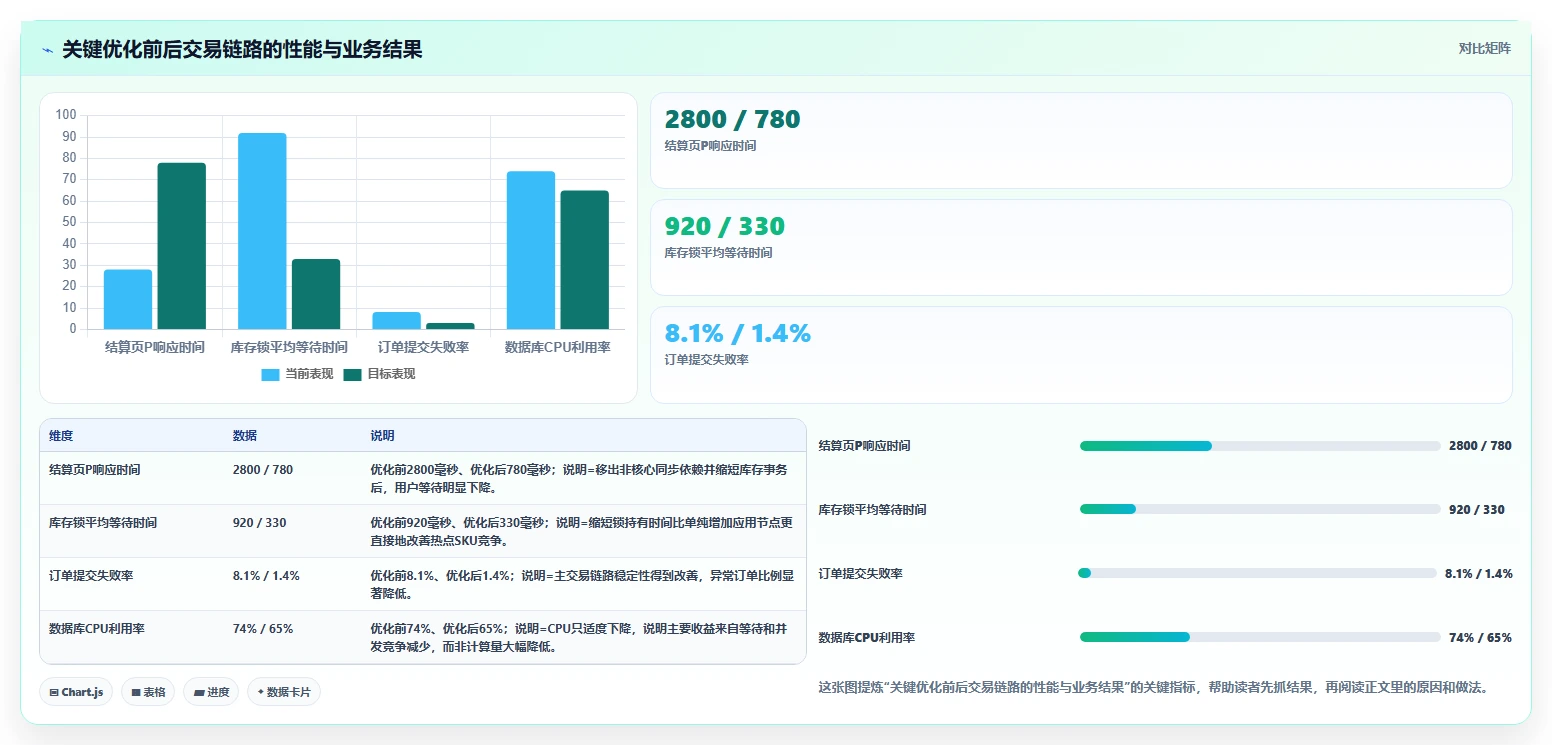1552x745 pixels.
Task: Click the 库存锁平均等待时间 progress bar
Action: pyautogui.click(x=1260, y=509)
